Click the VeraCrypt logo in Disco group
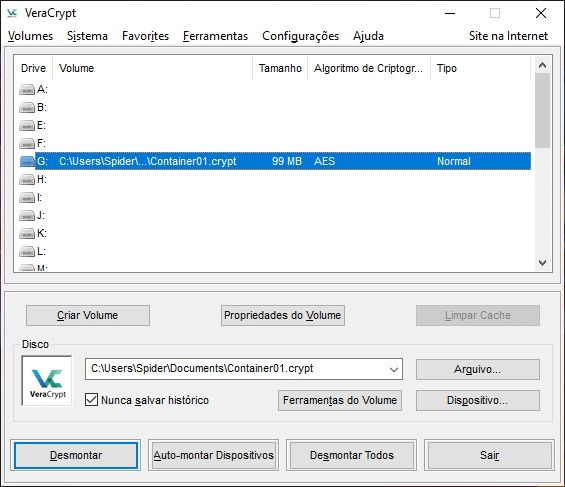Screen dimensions: 565x487 coord(47,381)
